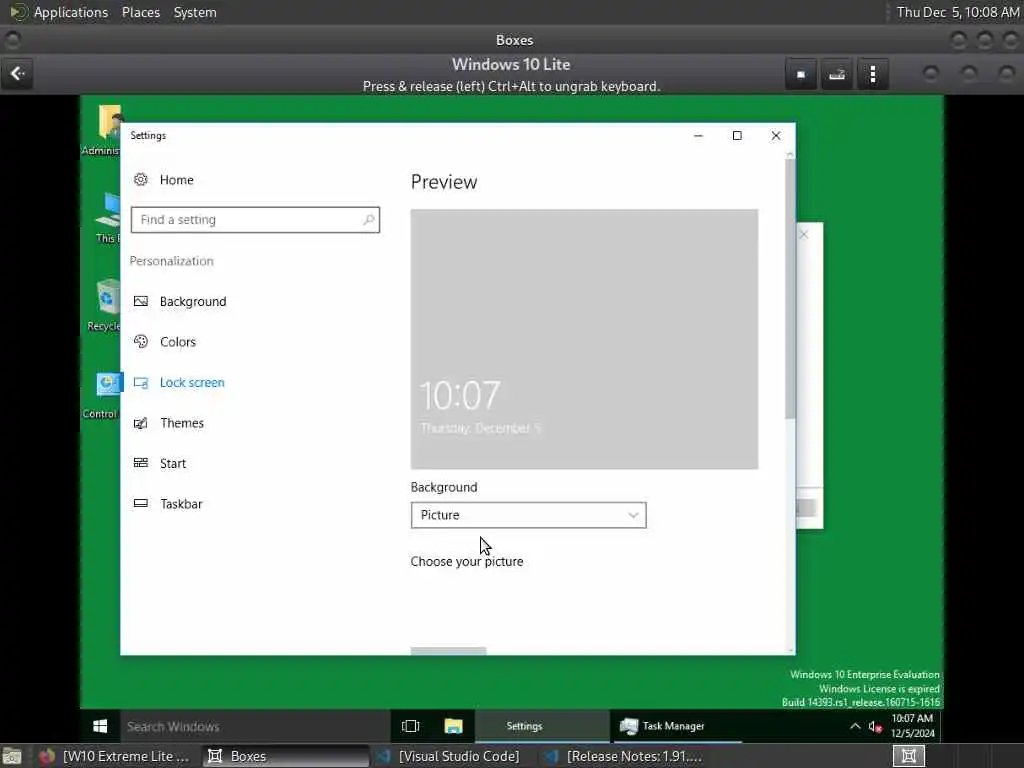
Task: Select the Control Panel desktop icon
Action: [x=103, y=394]
